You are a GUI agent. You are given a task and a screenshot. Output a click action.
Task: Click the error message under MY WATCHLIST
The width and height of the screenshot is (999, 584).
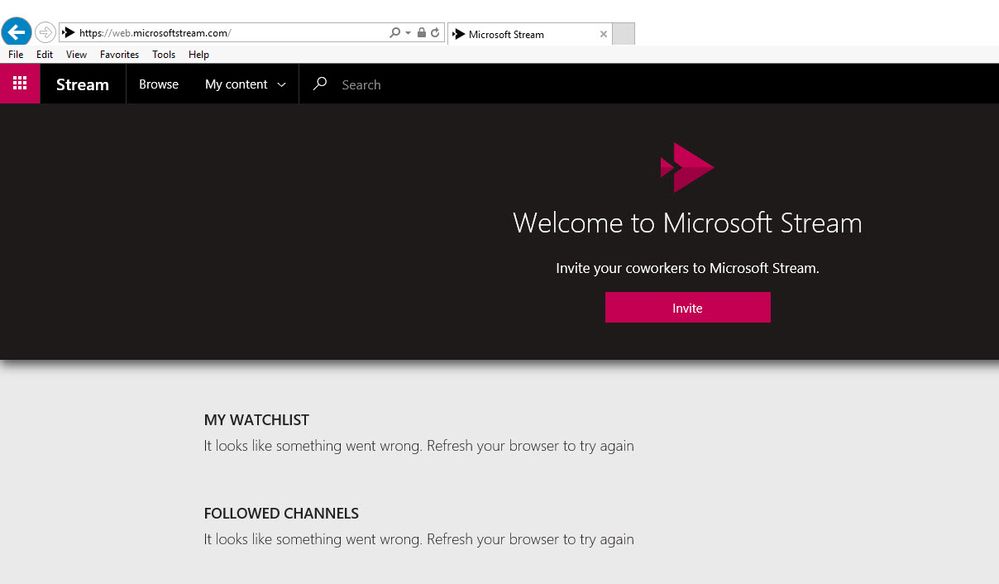pos(419,446)
